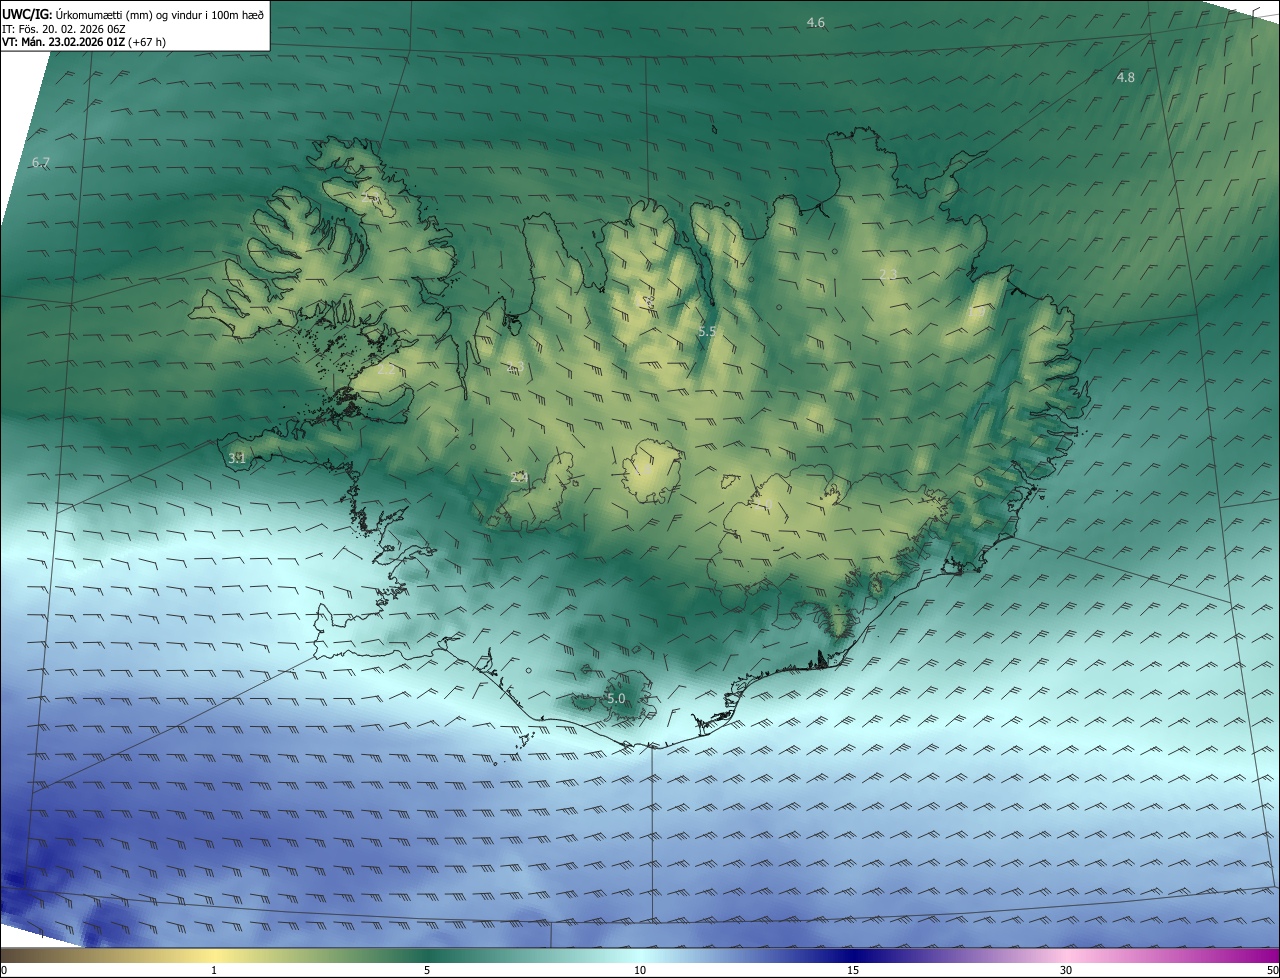This screenshot has height=978, width=1280.
Task: Click the 4.6 value on the map
Action: click(816, 22)
